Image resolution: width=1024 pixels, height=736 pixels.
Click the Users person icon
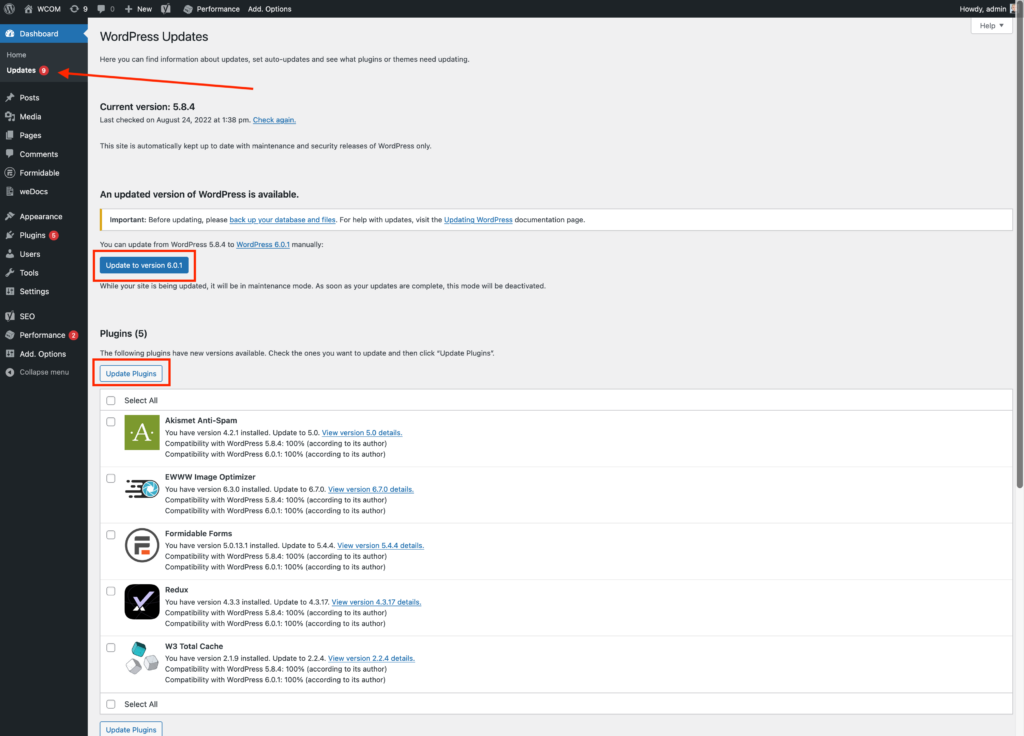tap(10, 254)
